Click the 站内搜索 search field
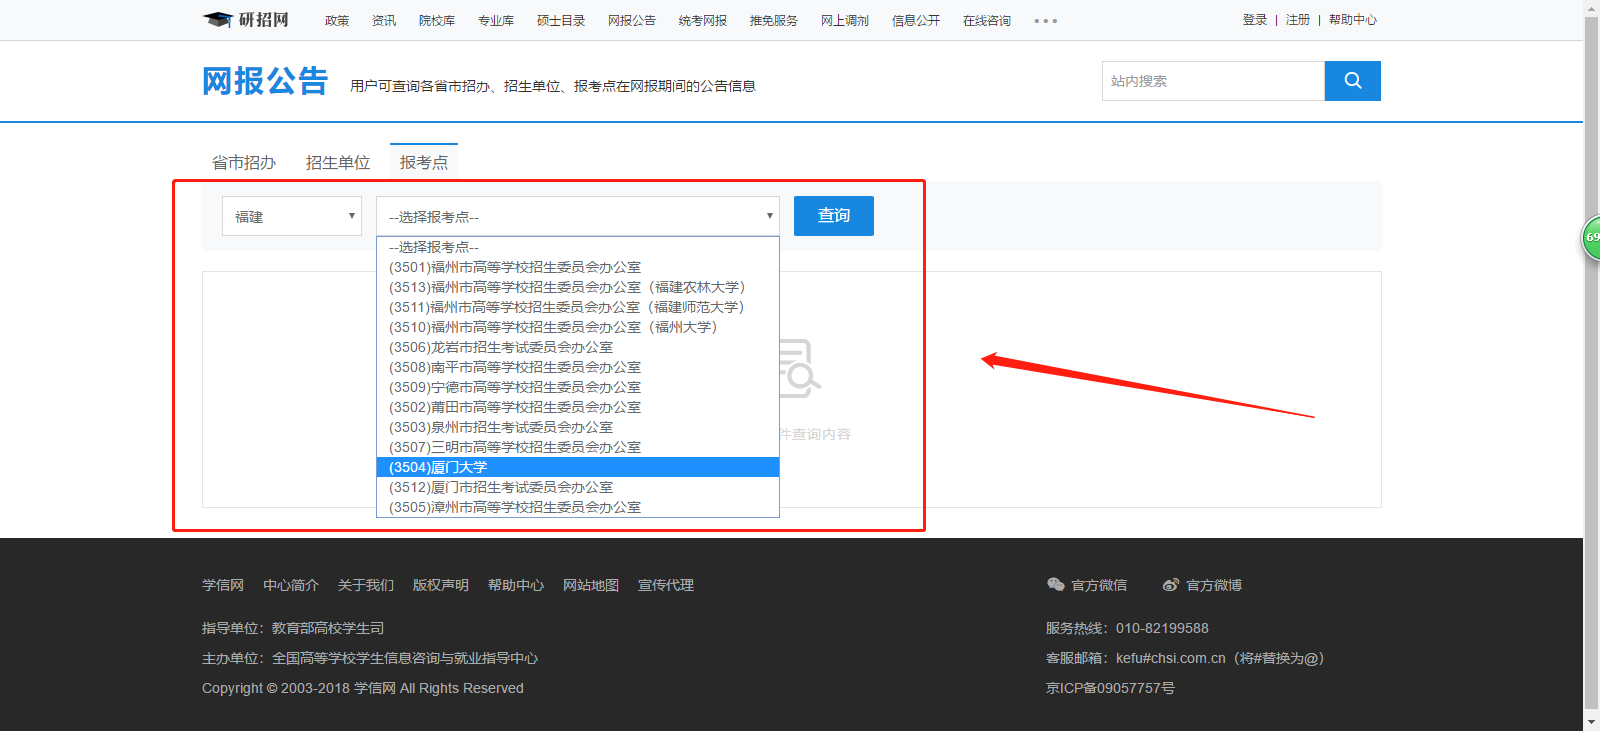 1214,81
